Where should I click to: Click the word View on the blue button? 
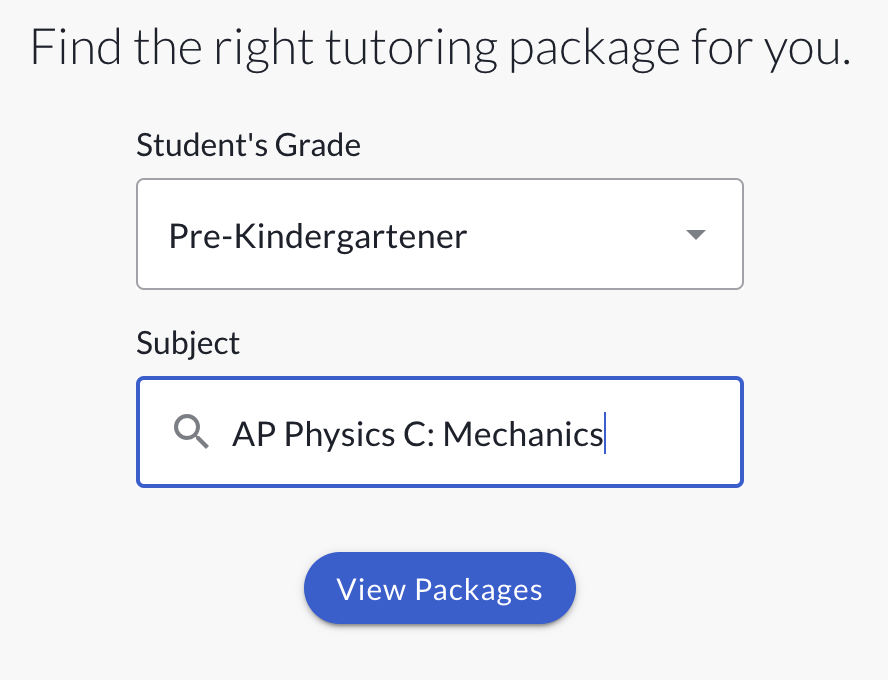pyautogui.click(x=371, y=589)
